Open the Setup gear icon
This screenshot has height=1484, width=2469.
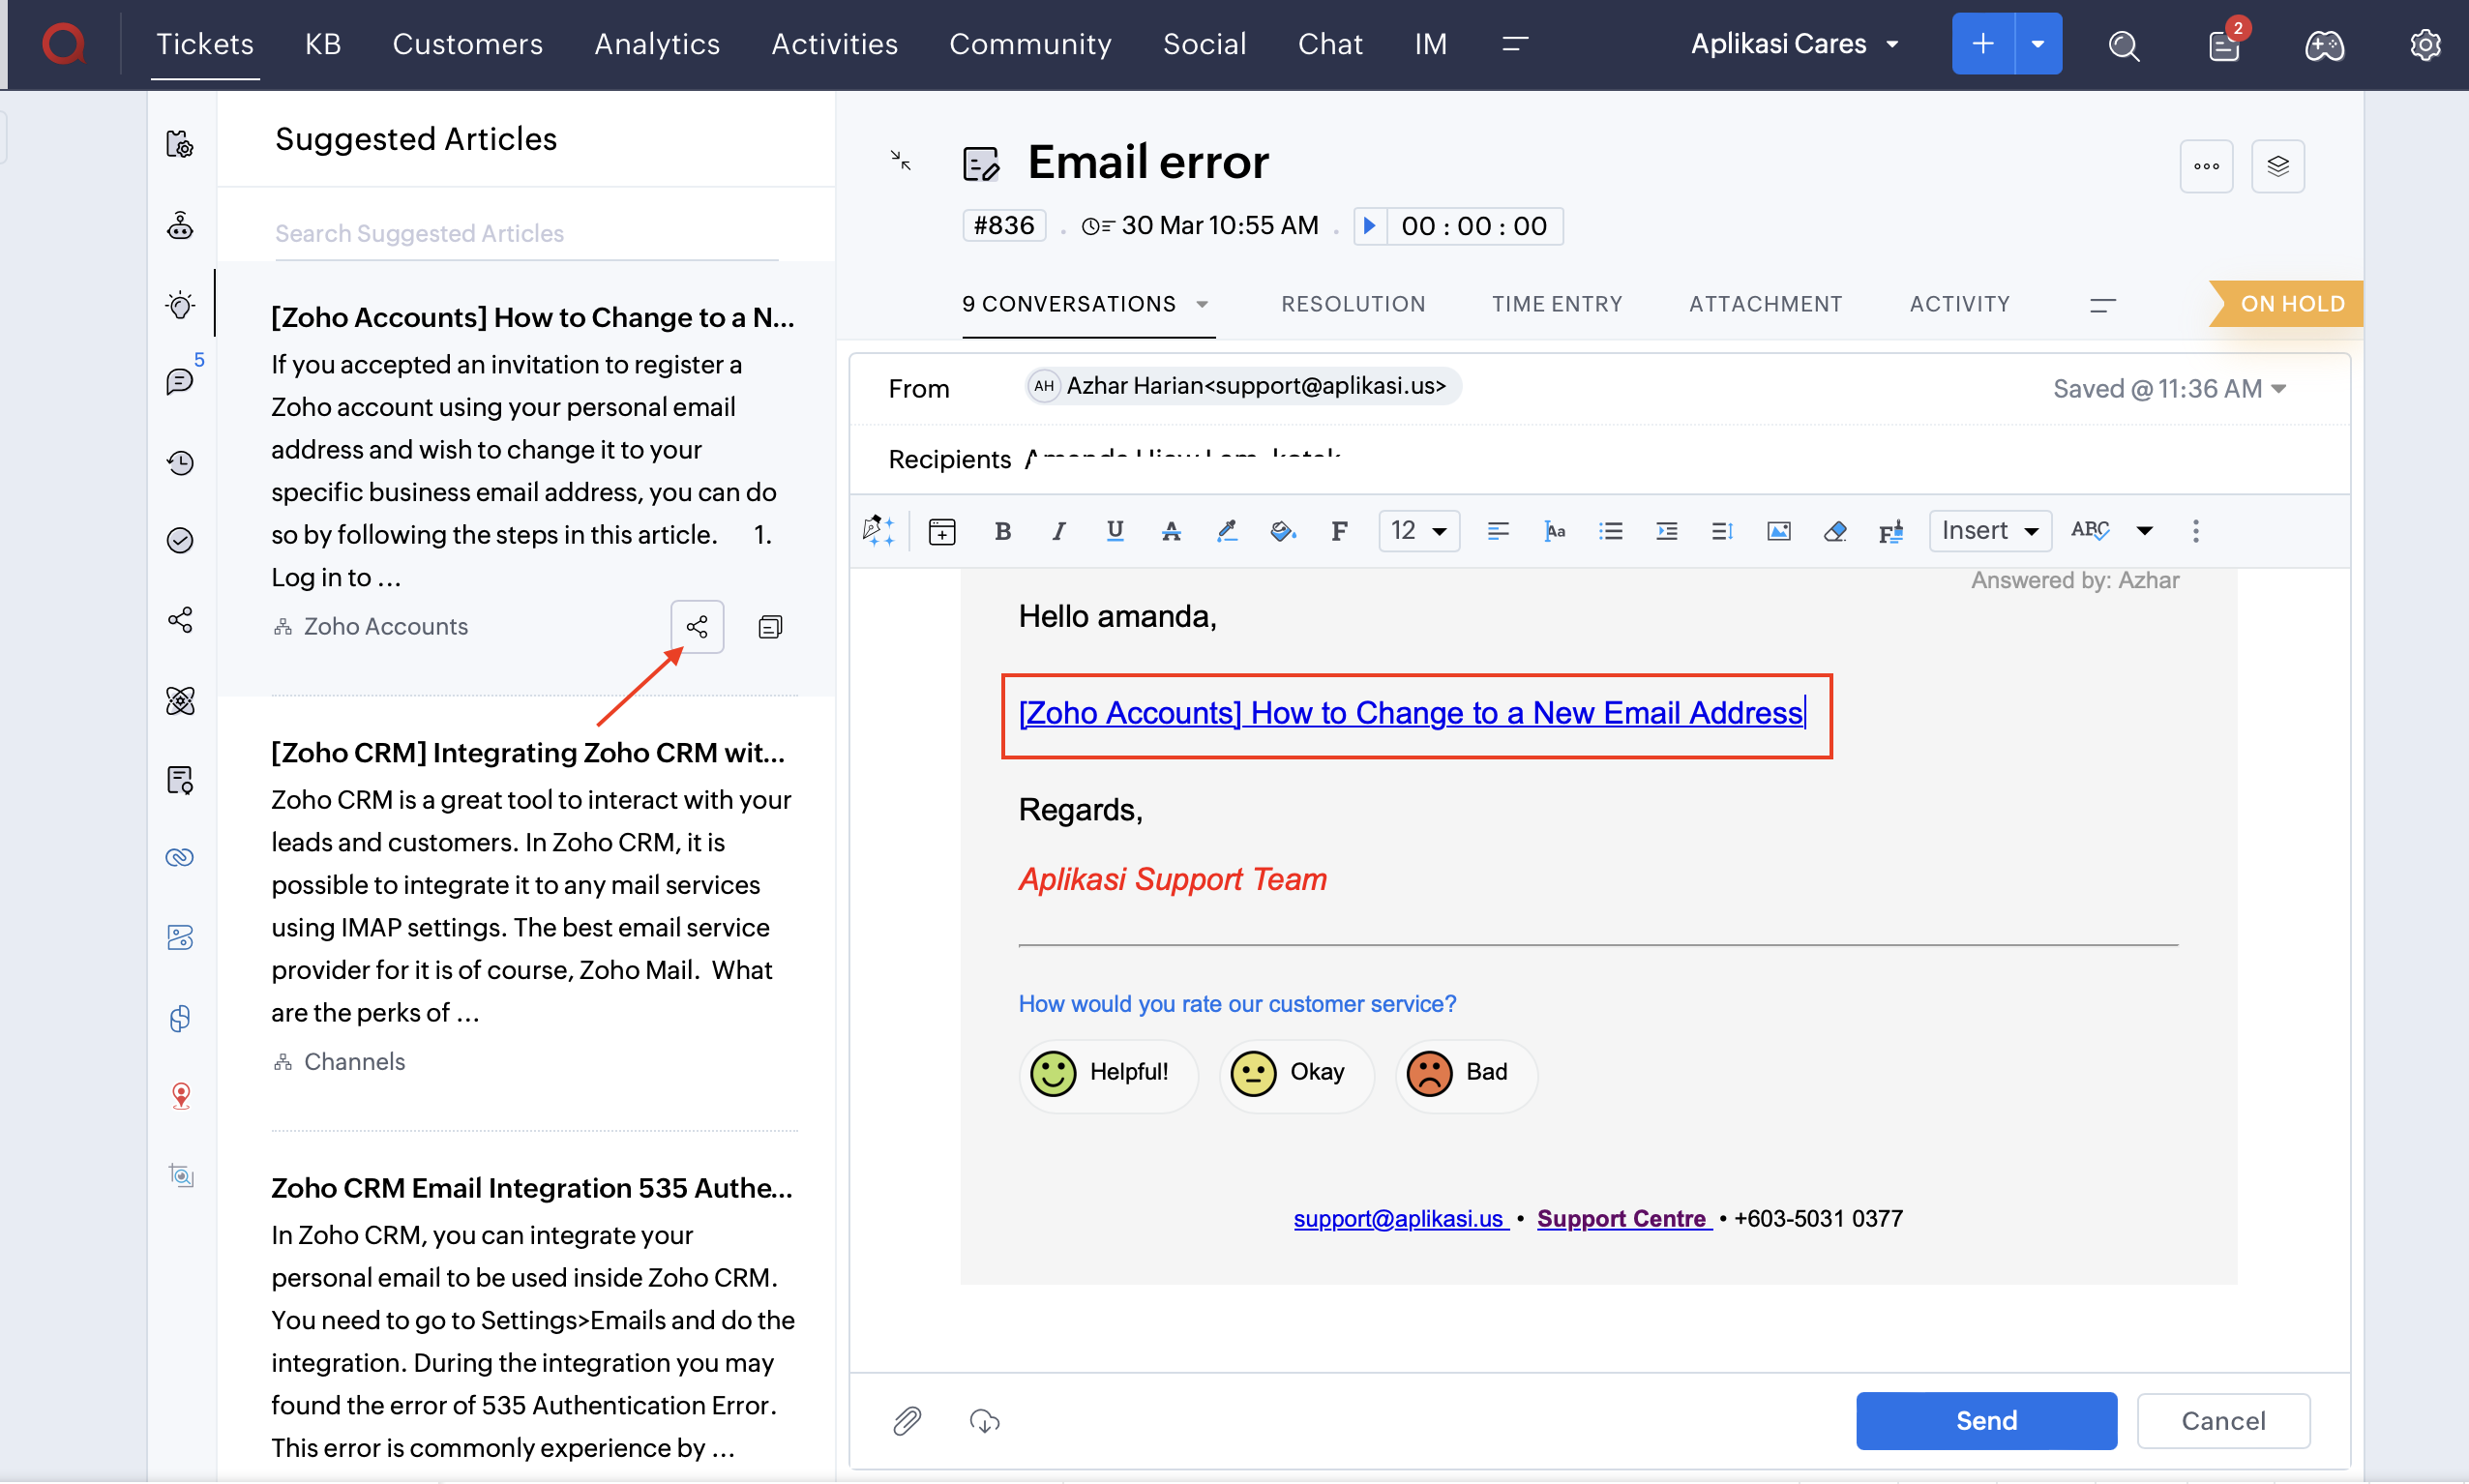coord(2425,45)
